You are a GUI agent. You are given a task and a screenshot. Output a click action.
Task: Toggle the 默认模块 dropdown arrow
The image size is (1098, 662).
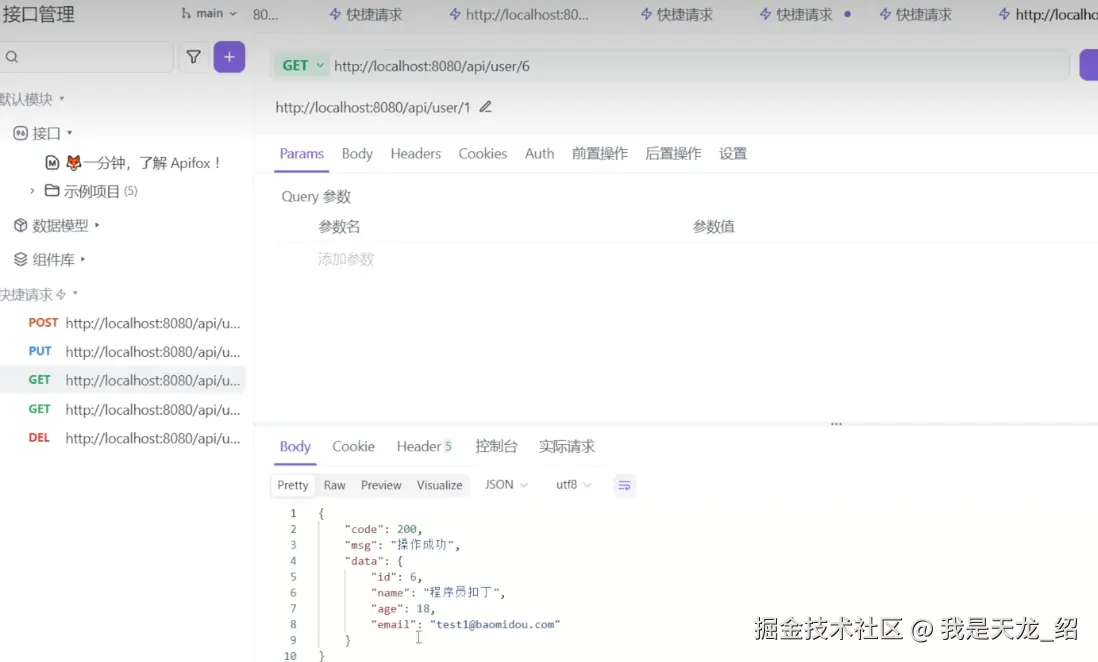point(62,98)
